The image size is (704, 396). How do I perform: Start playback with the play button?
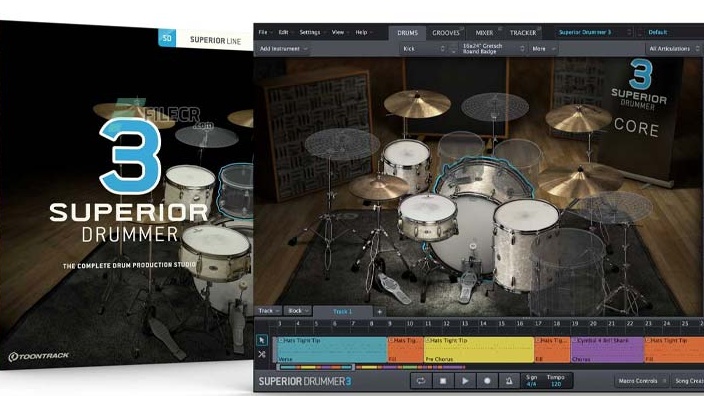465,381
